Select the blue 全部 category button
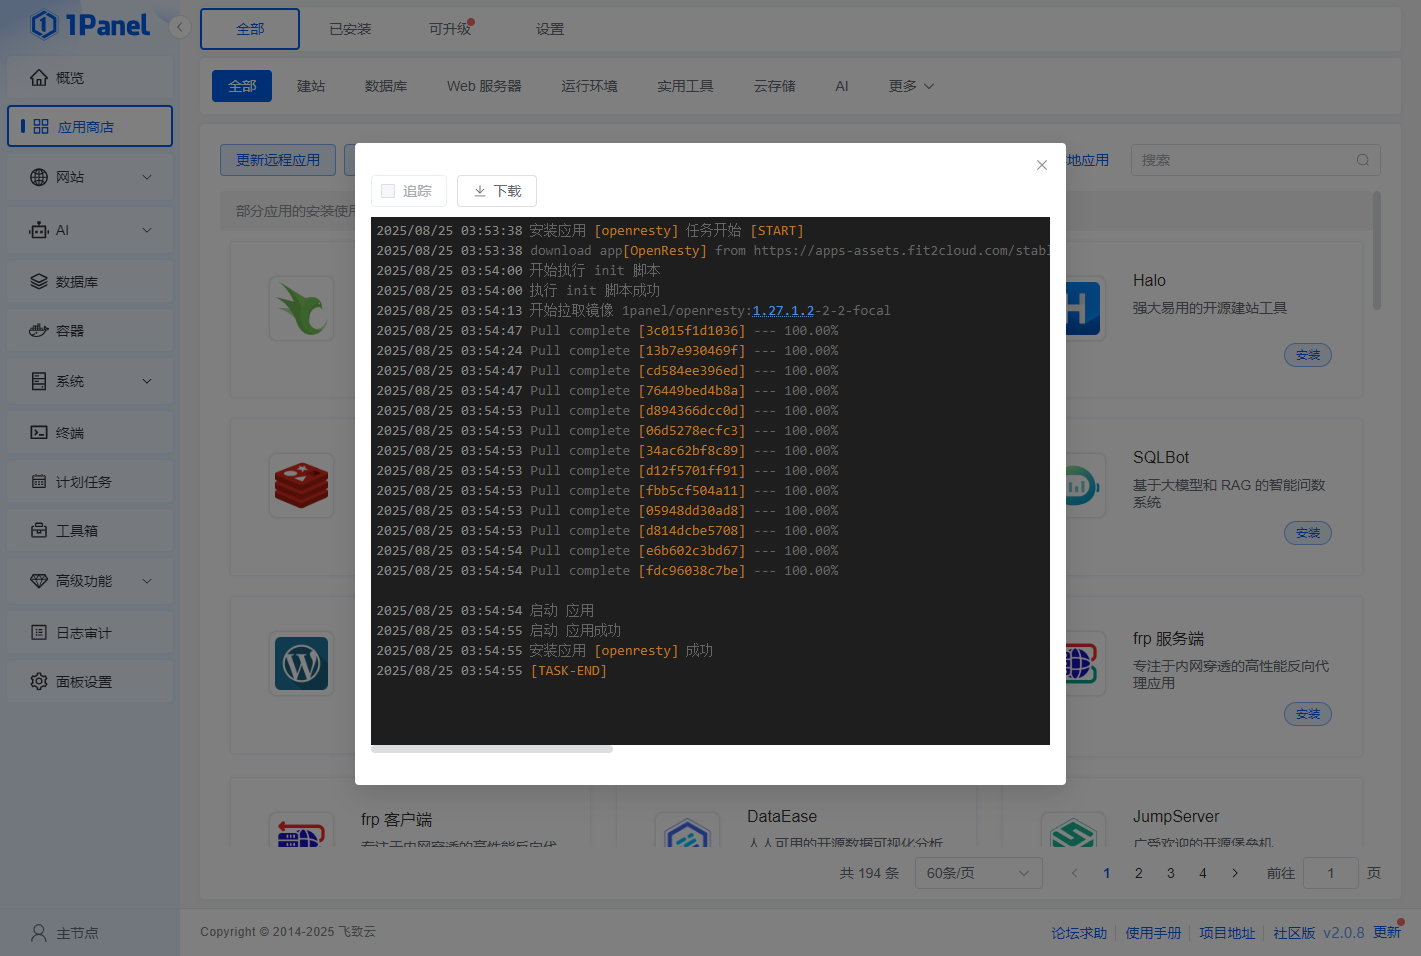Viewport: 1421px width, 956px height. [242, 86]
